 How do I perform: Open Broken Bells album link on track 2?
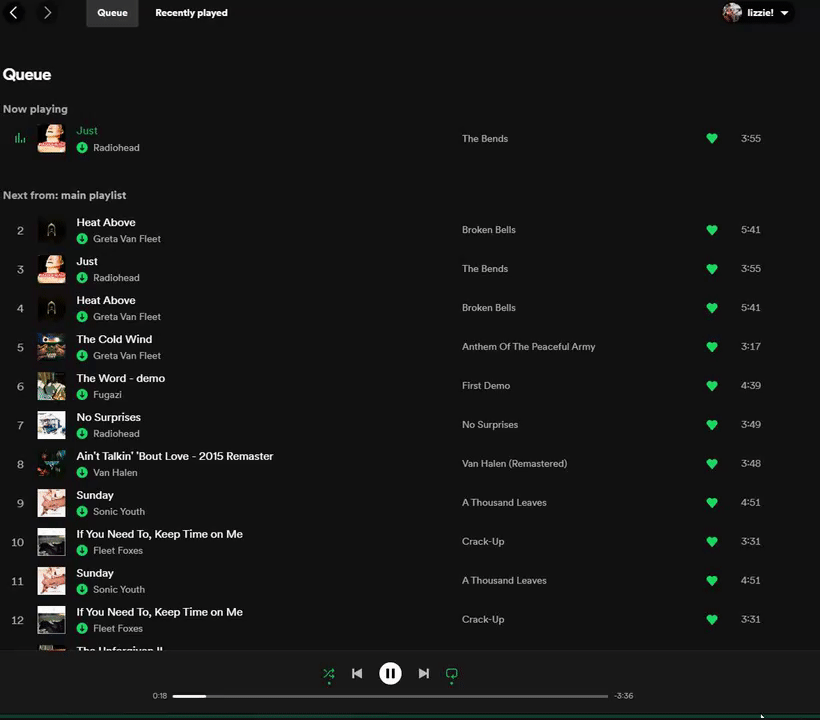coord(488,230)
